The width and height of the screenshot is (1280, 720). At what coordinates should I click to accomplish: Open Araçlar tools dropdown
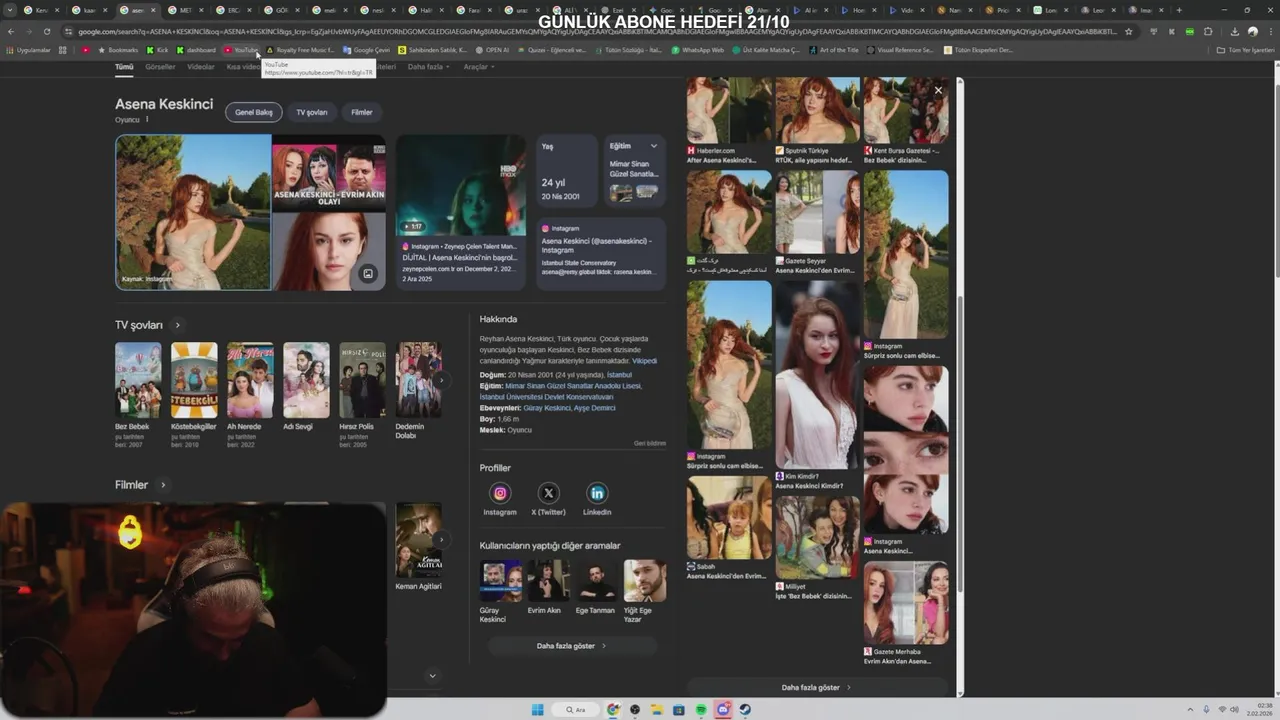coord(479,67)
